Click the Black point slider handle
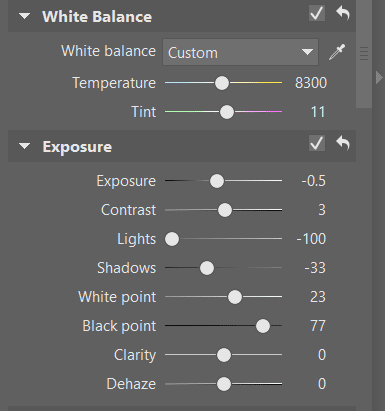Viewport: 385px width, 411px height. (x=263, y=326)
